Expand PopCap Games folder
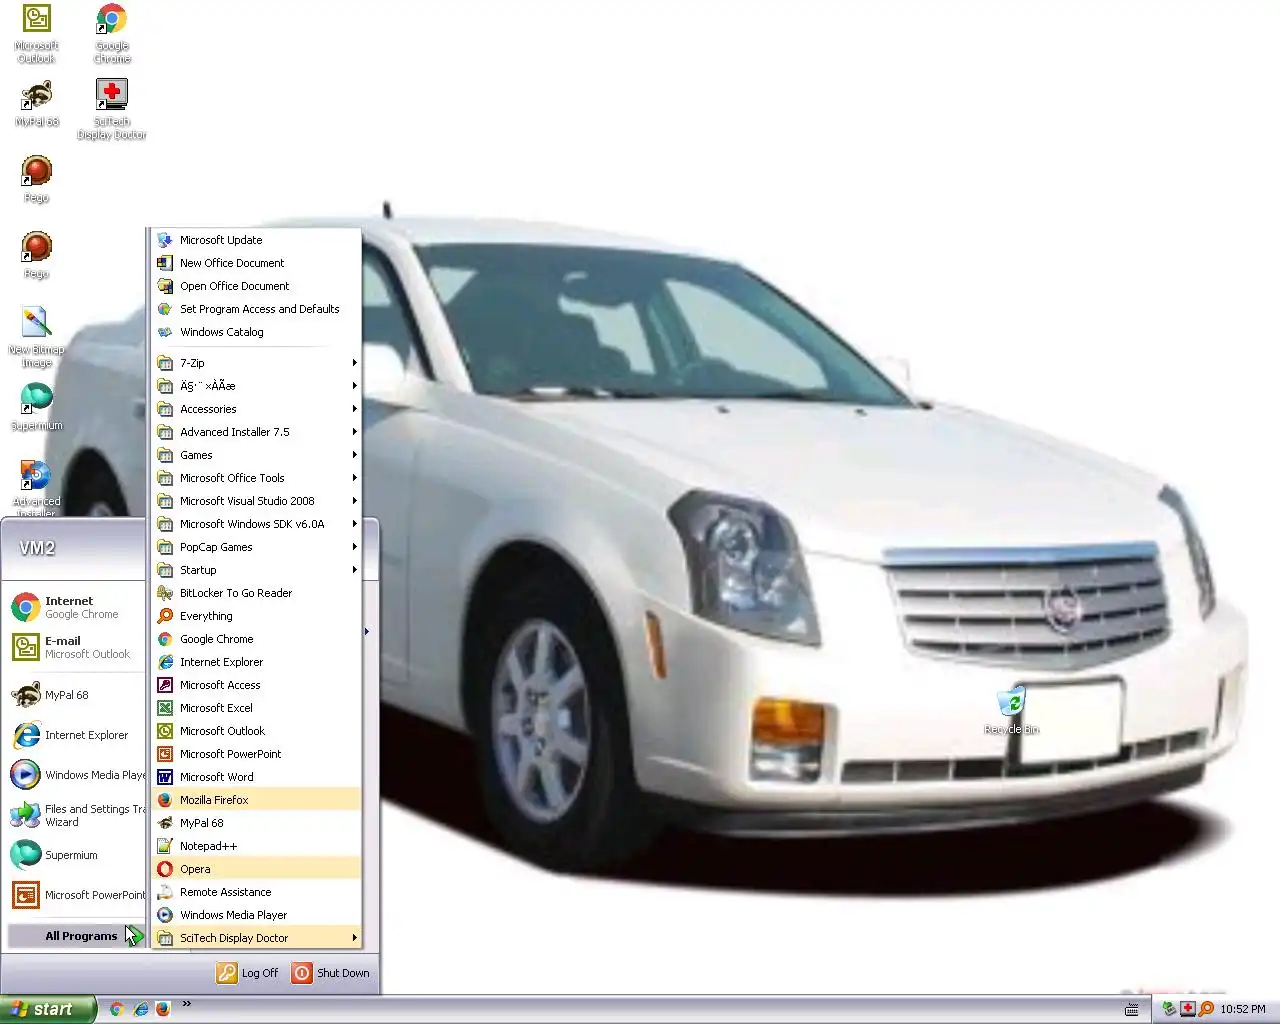Image resolution: width=1280 pixels, height=1024 pixels. [256, 547]
